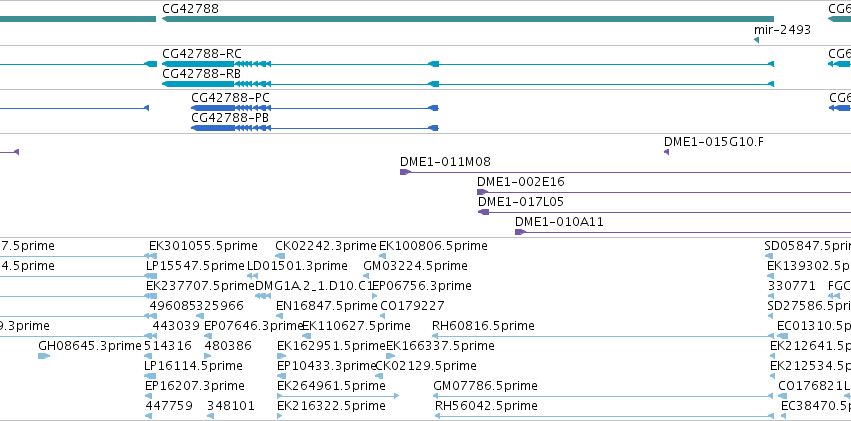Screen dimensions: 851x421
Task: Click the 443039 EST label
Action: coord(176,326)
